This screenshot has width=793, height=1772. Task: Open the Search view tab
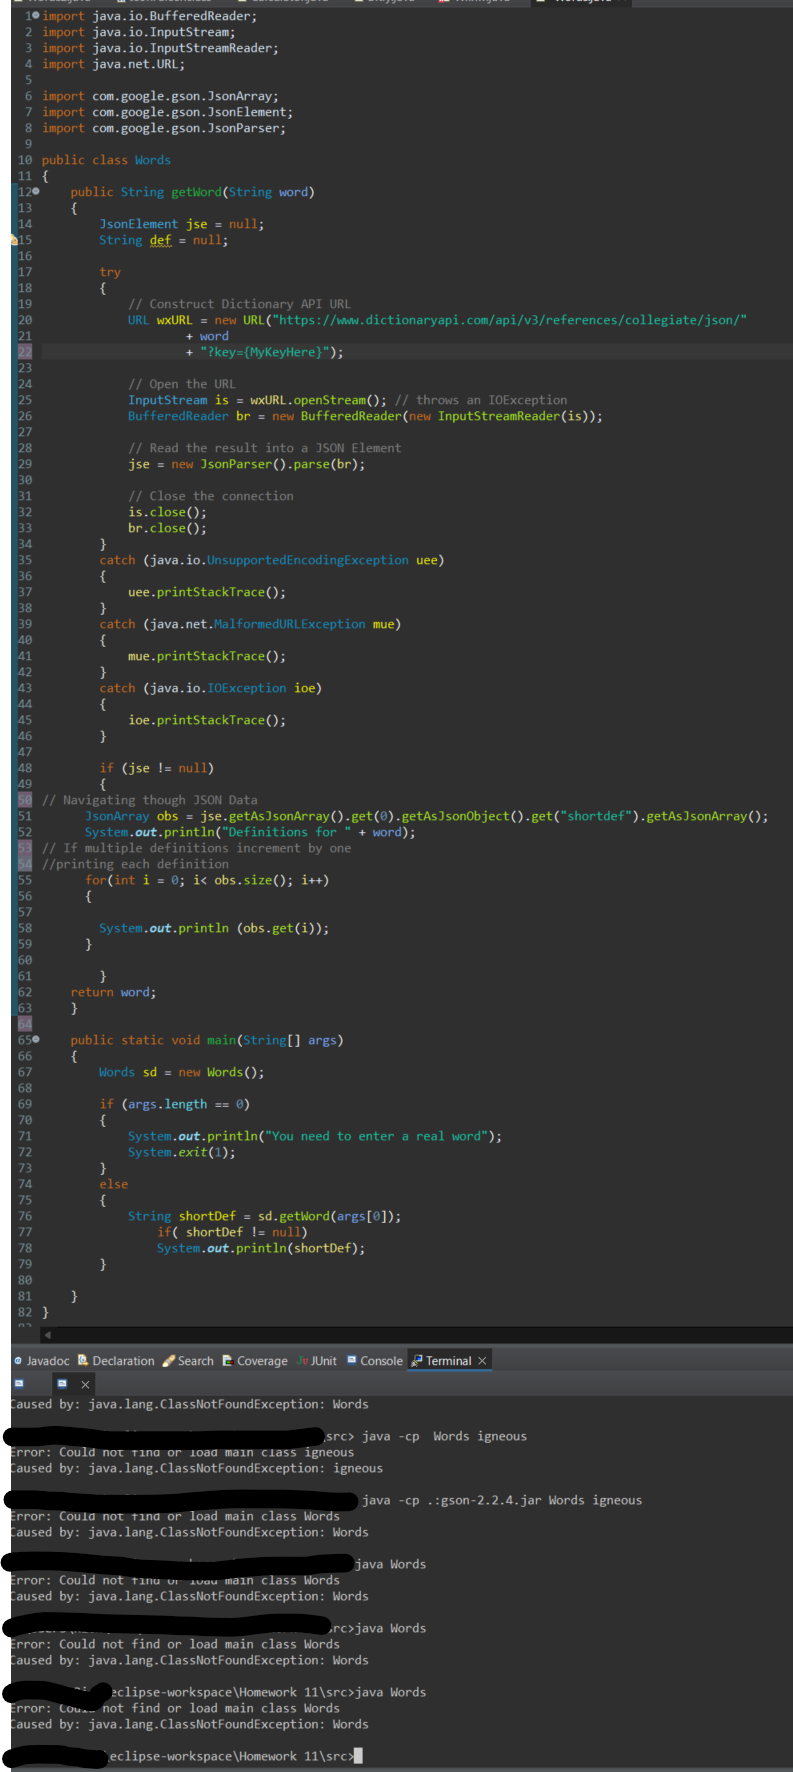pos(188,1361)
